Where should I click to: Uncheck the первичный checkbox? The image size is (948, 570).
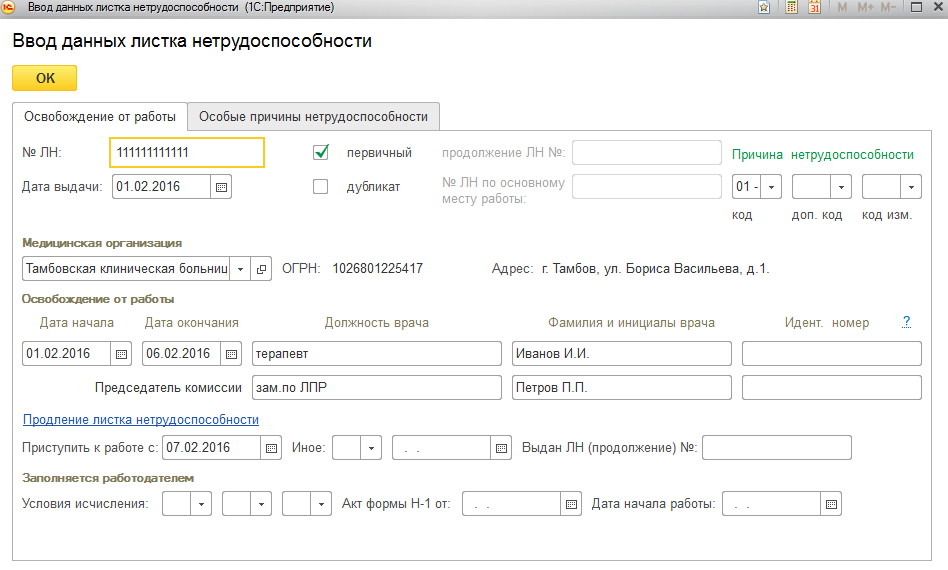[x=321, y=152]
